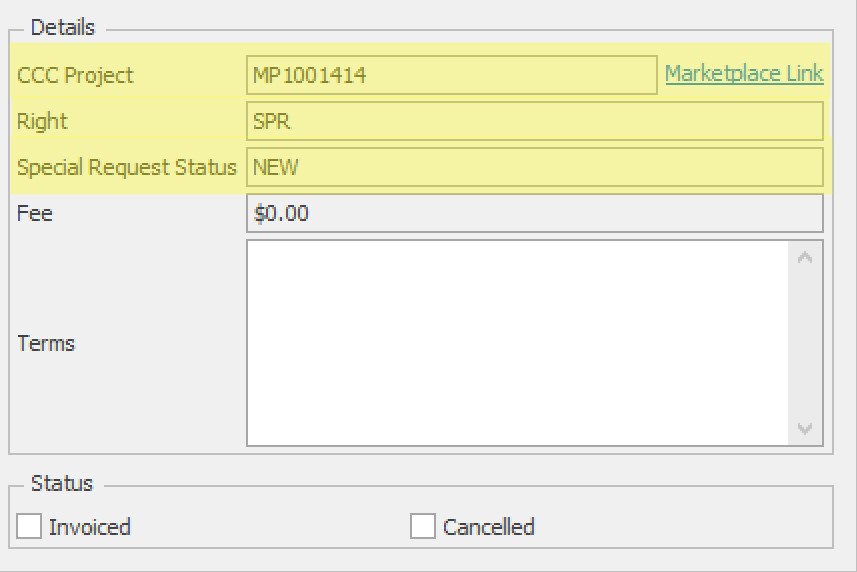Toggle the Cancelled checkbox

[x=423, y=526]
